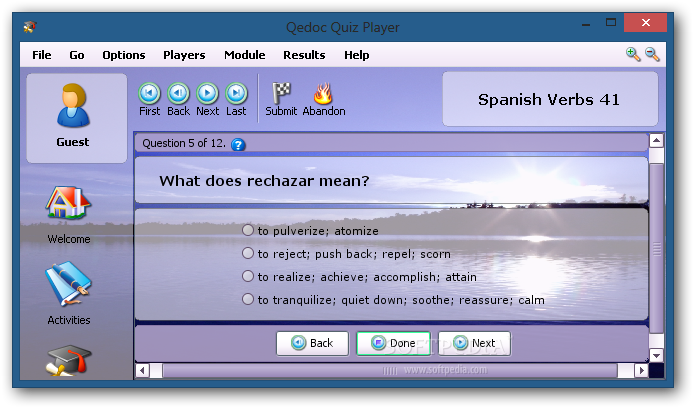Open the Players menu
Image resolution: width=694 pixels, height=408 pixels.
[184, 55]
